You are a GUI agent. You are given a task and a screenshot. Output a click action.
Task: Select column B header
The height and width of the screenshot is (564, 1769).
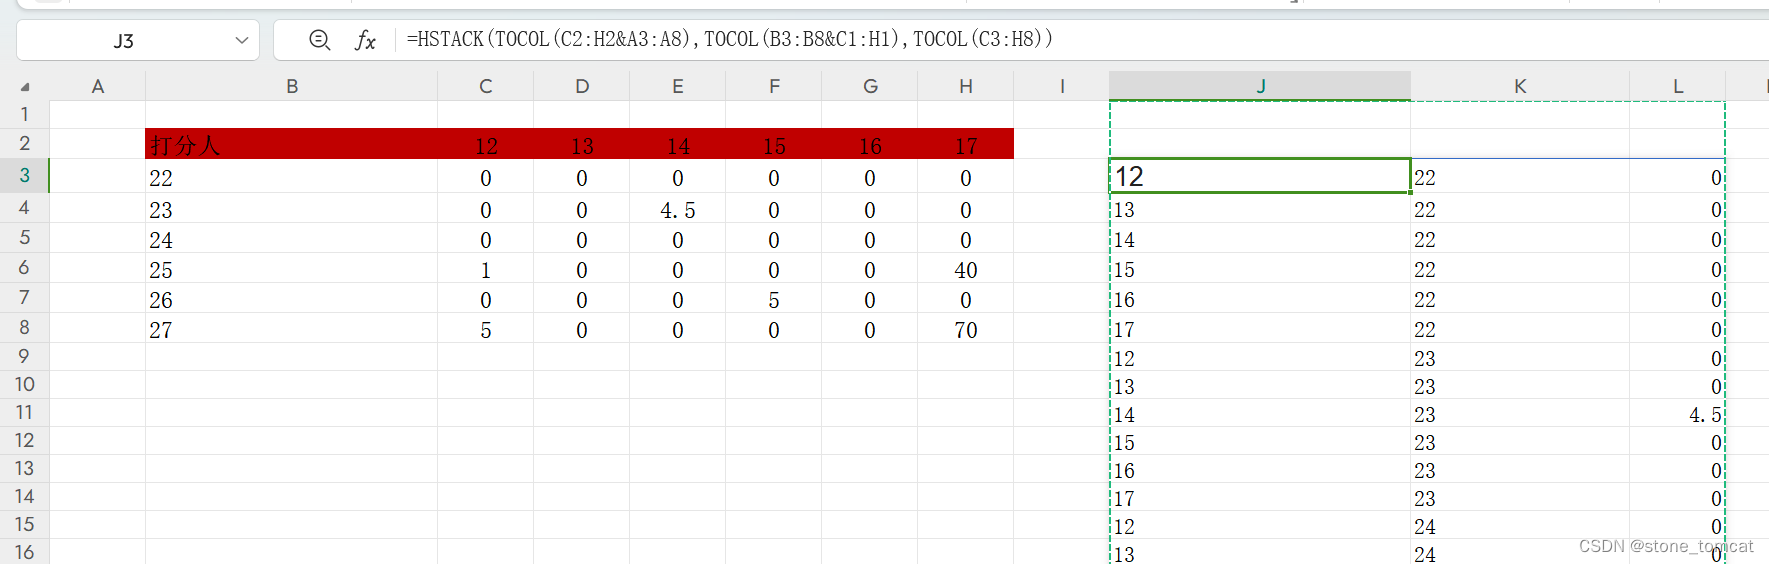click(292, 86)
